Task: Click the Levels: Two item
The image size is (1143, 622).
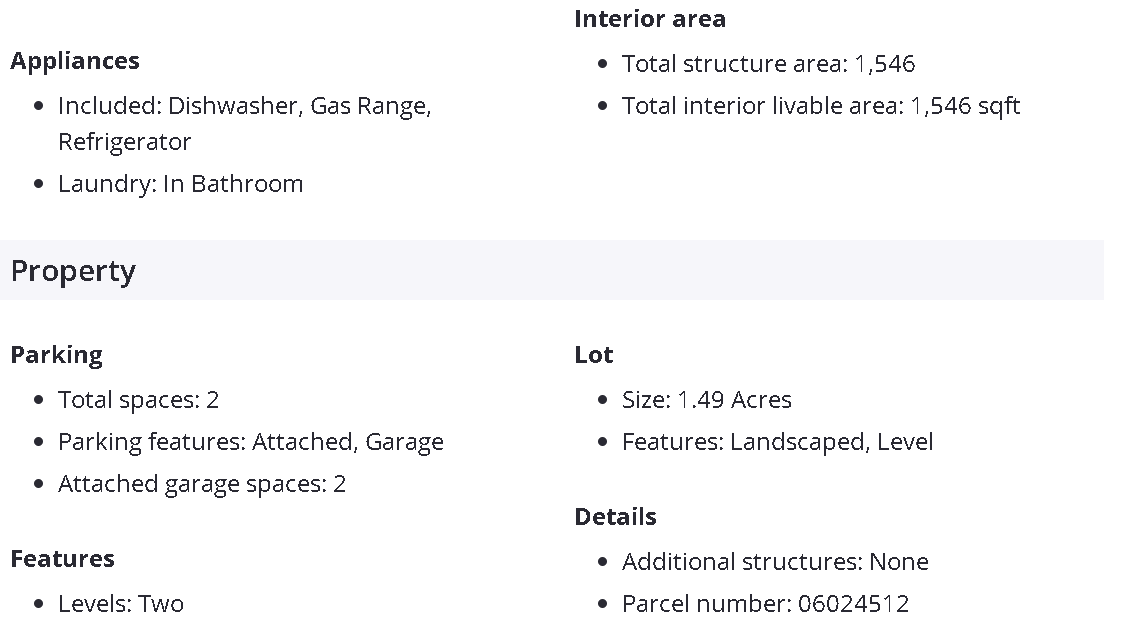Action: tap(121, 604)
